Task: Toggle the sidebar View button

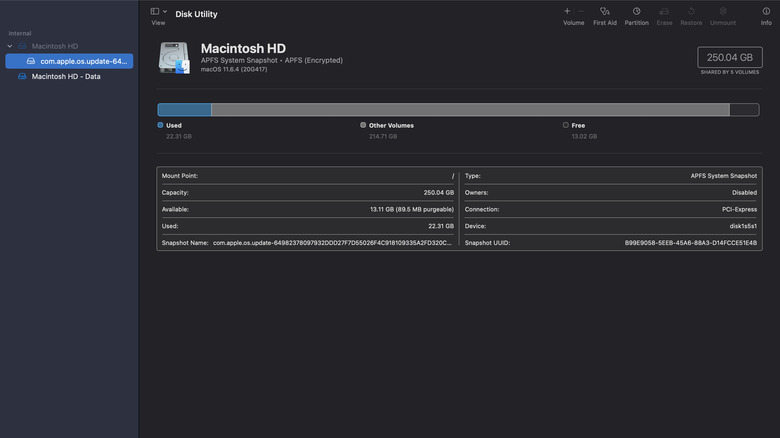Action: tap(155, 11)
